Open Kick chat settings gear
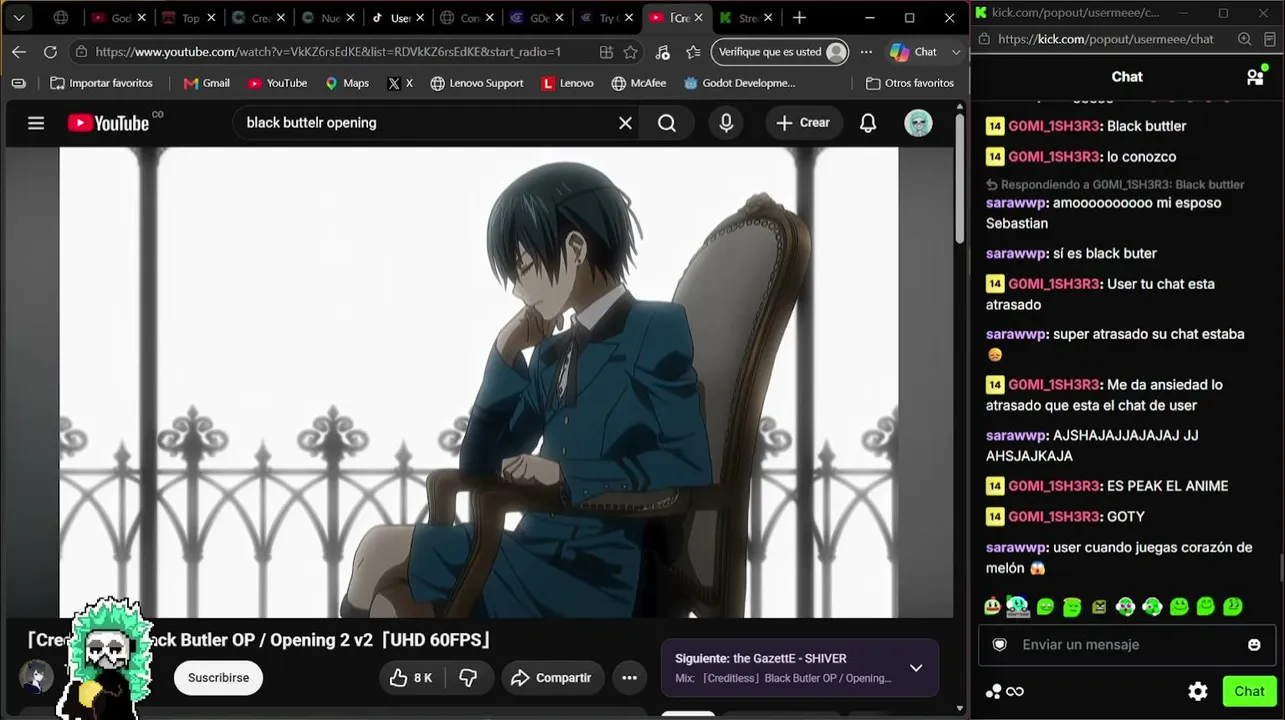 1198,691
